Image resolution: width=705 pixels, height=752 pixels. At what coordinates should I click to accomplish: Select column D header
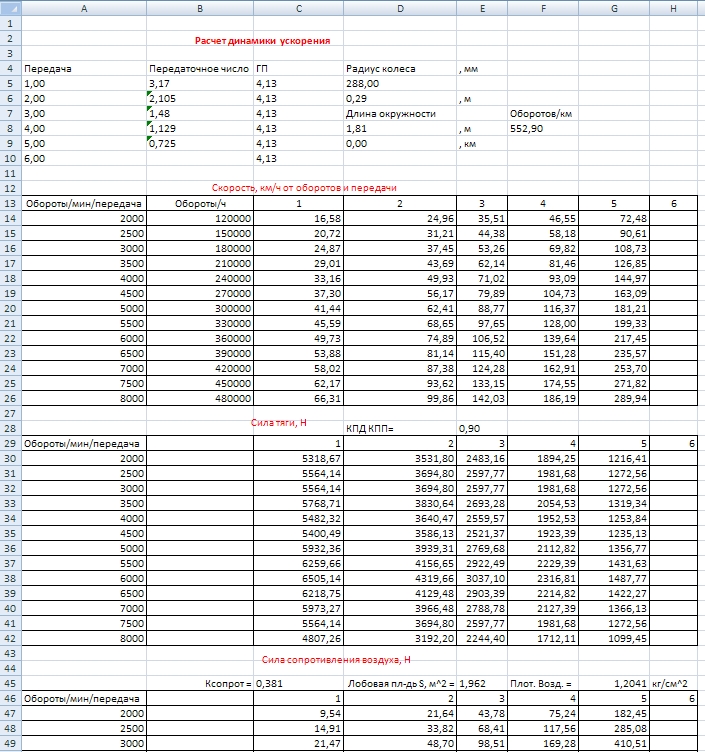tap(398, 8)
